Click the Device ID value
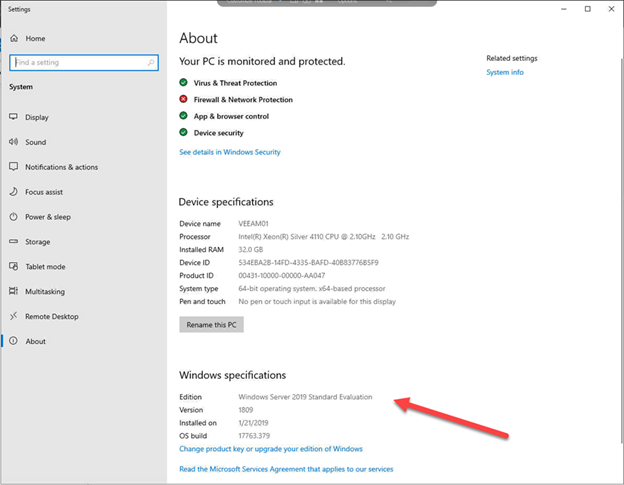The height and width of the screenshot is (485, 624). click(308, 263)
